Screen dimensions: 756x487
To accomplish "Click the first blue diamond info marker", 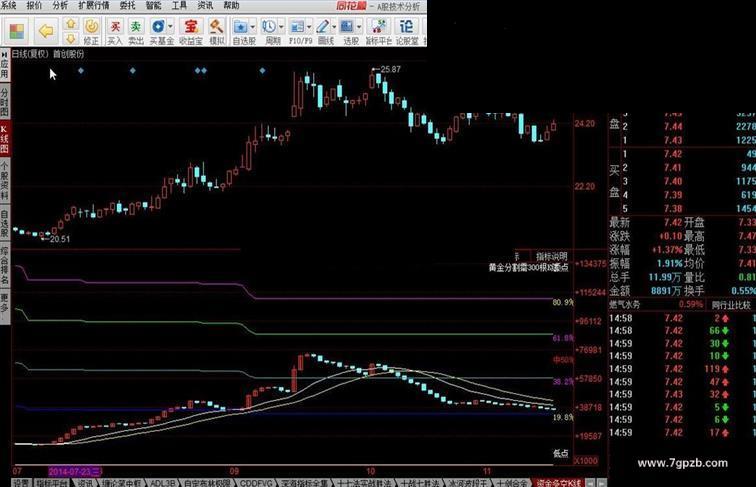I will pos(81,70).
